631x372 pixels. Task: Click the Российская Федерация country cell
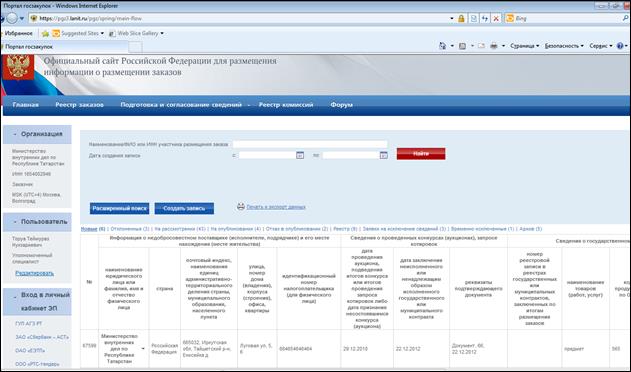click(x=165, y=349)
